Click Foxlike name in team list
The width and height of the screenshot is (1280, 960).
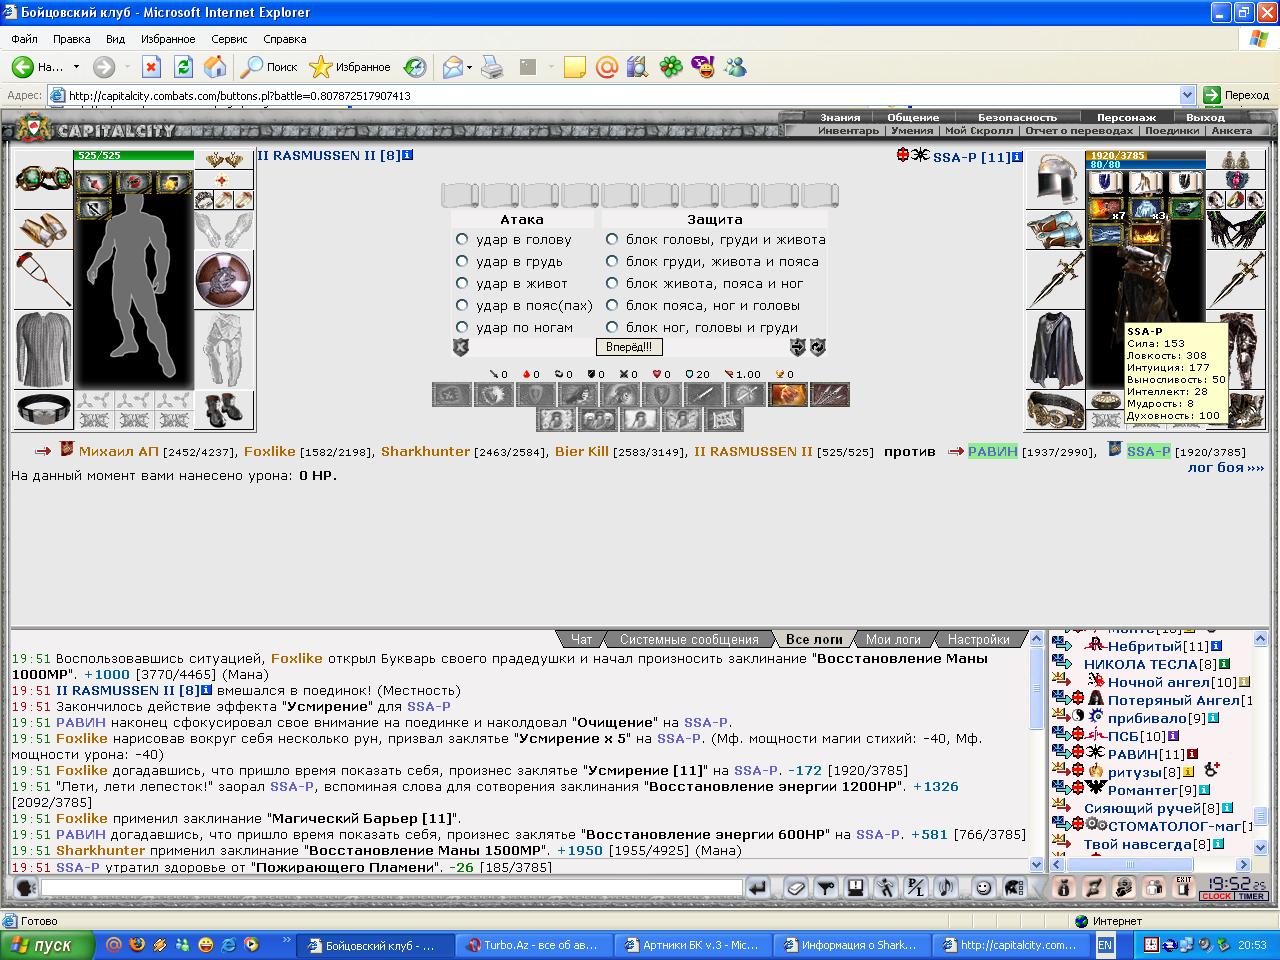click(270, 451)
